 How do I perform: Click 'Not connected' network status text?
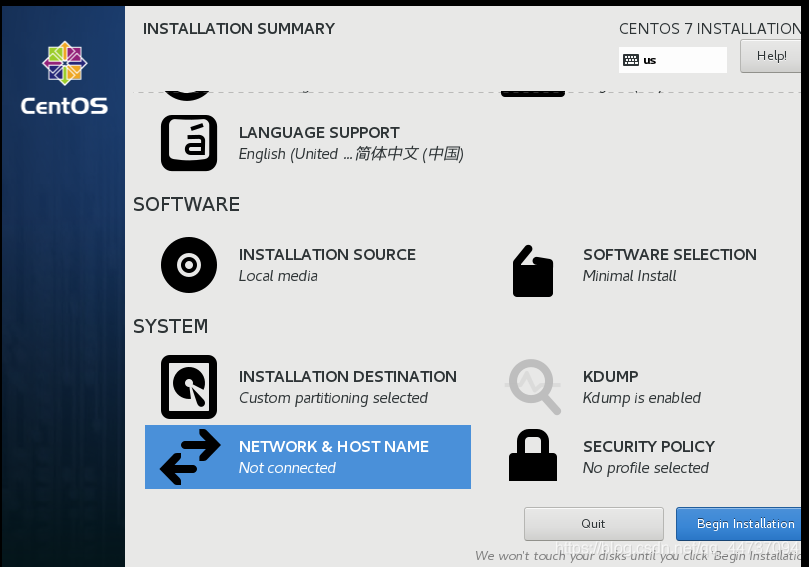click(x=287, y=468)
